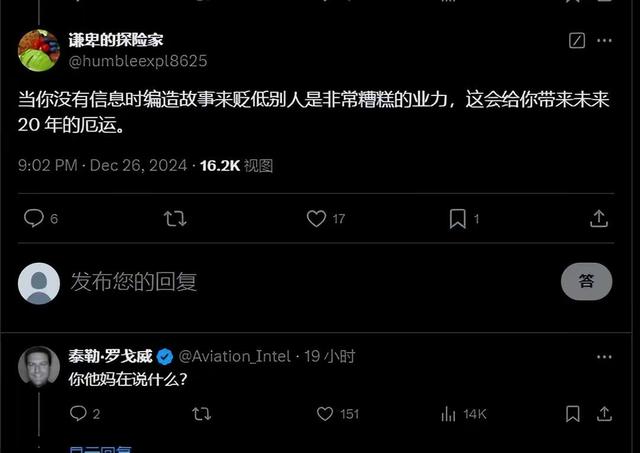Click the Grok slash icon on main post
This screenshot has height=453, width=640.
577,40
